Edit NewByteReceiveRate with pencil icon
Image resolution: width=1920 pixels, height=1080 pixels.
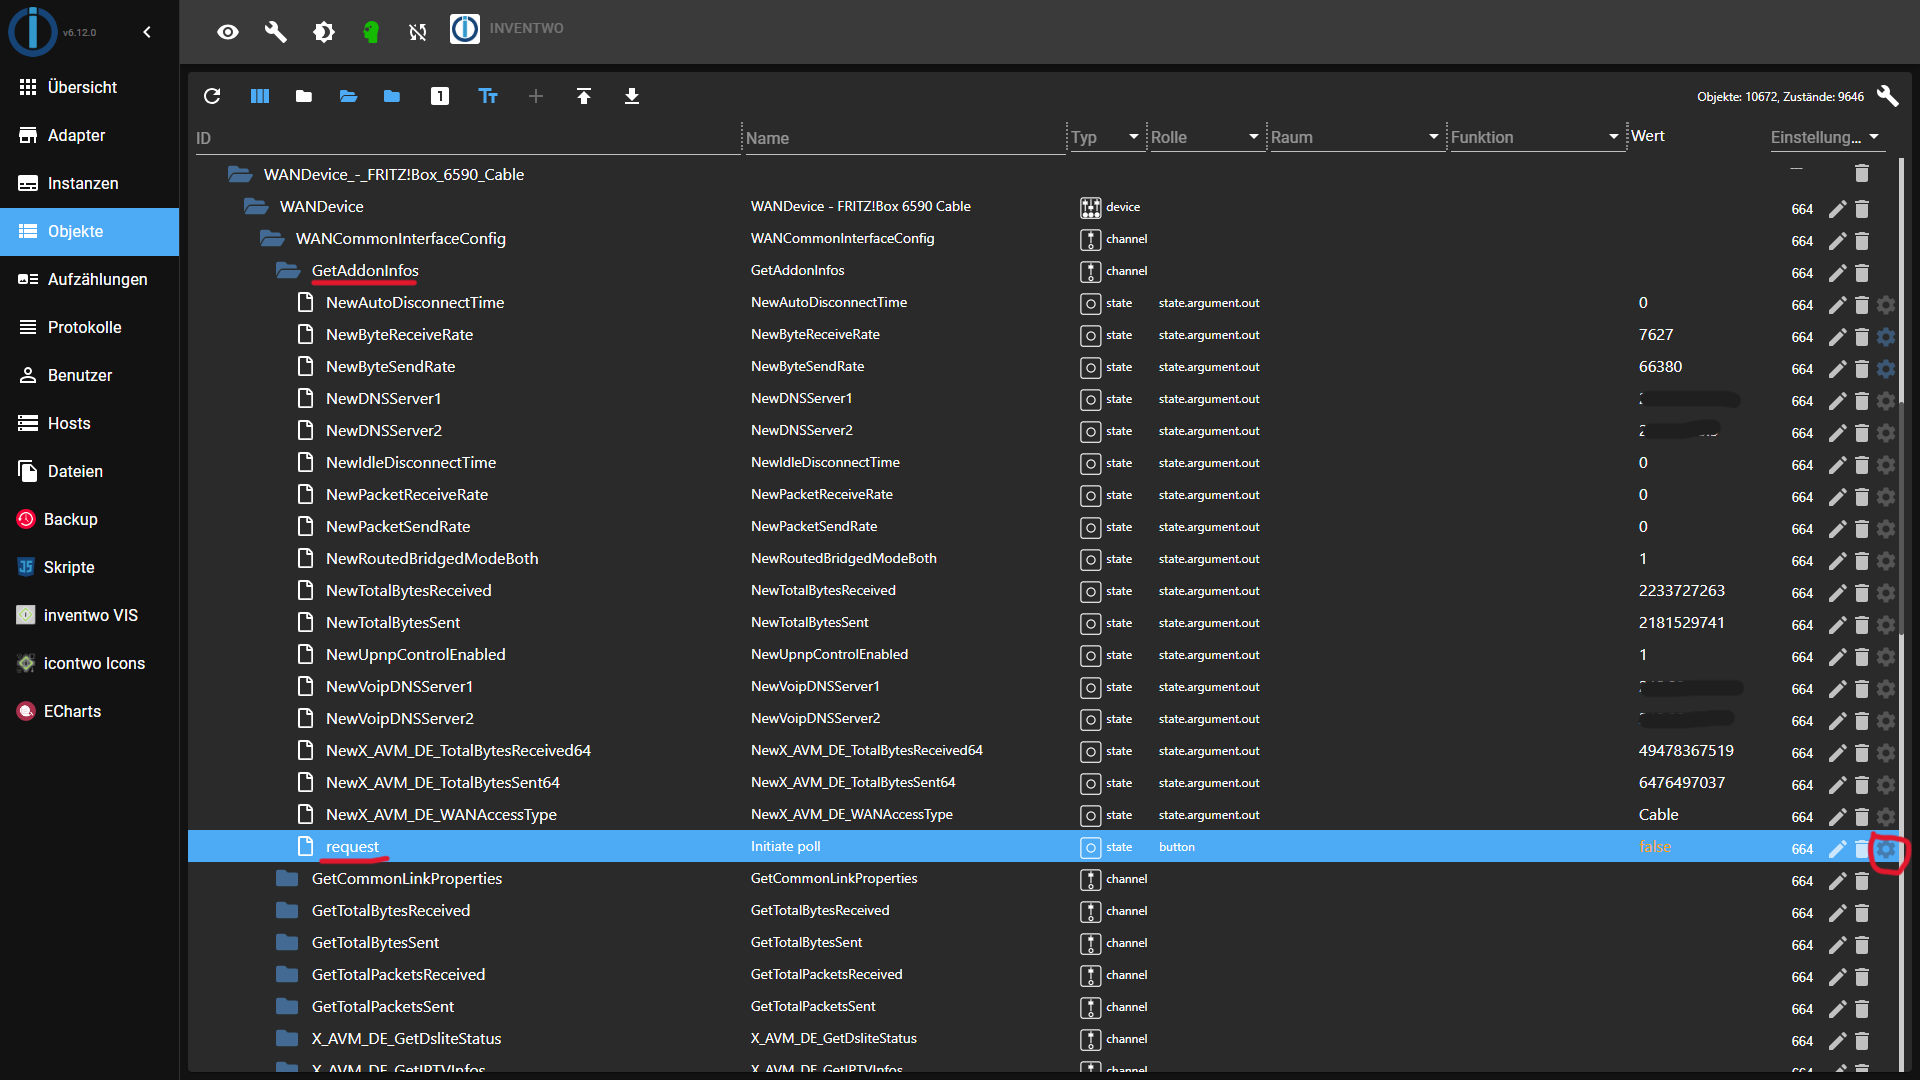click(x=1838, y=337)
